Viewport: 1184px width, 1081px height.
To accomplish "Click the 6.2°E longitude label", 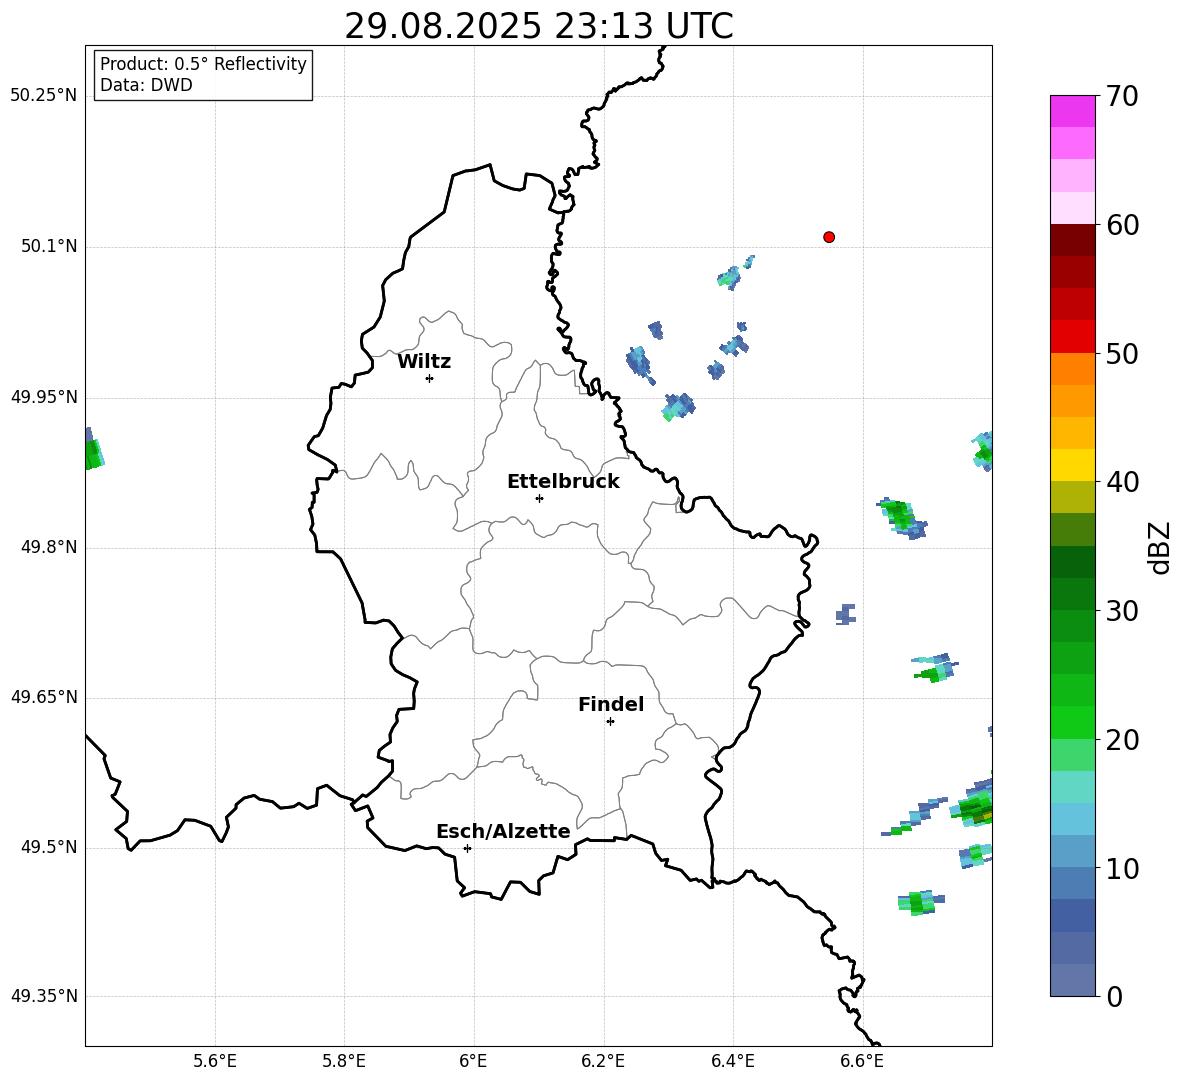I will coord(603,1061).
